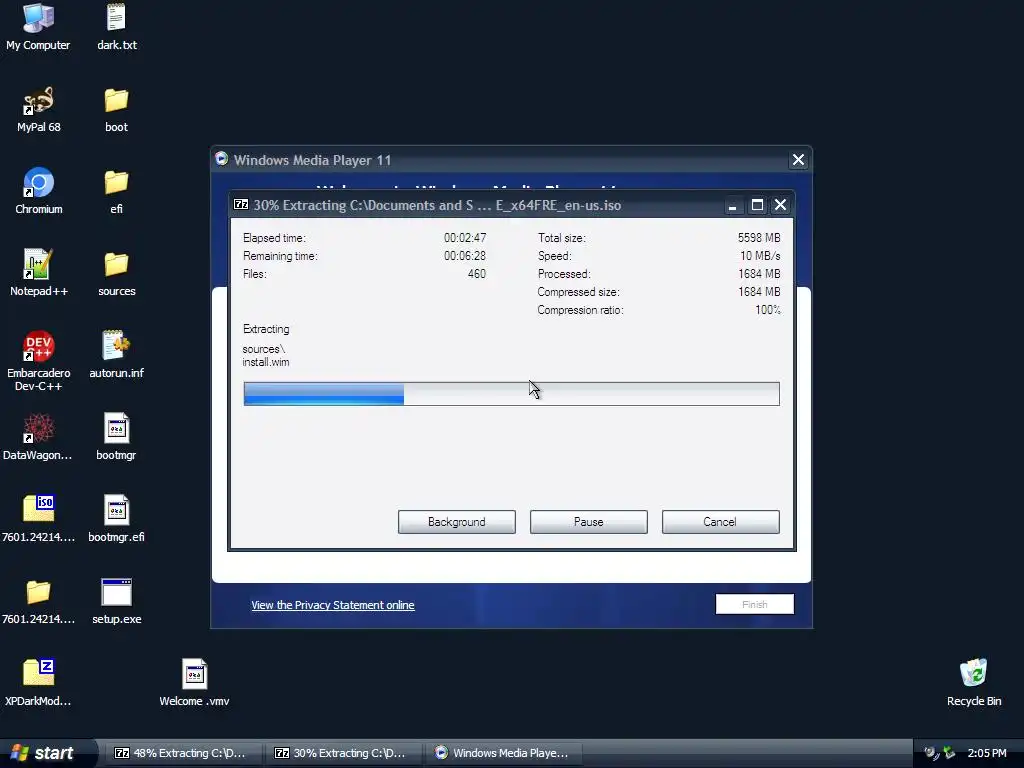Click the Compression ratio value 100%
The height and width of the screenshot is (768, 1024).
click(x=768, y=310)
